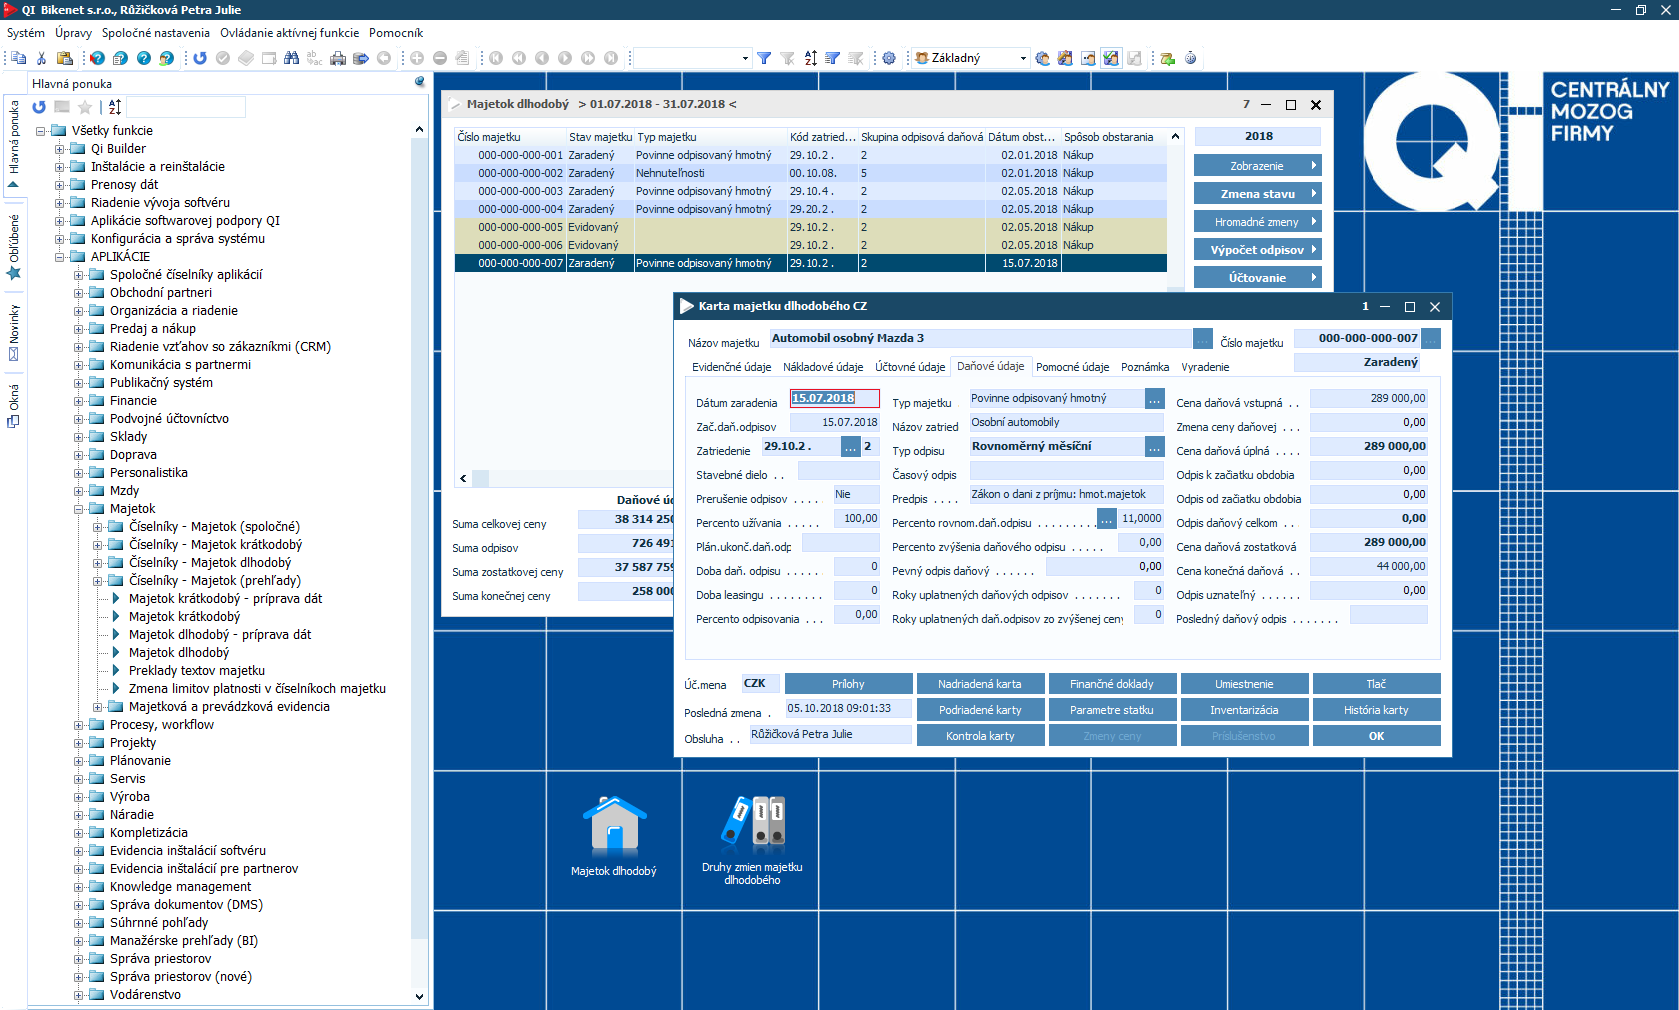Toggle the pin icon of Hlavná ponuka panel
1679x1010 pixels.
coord(420,83)
